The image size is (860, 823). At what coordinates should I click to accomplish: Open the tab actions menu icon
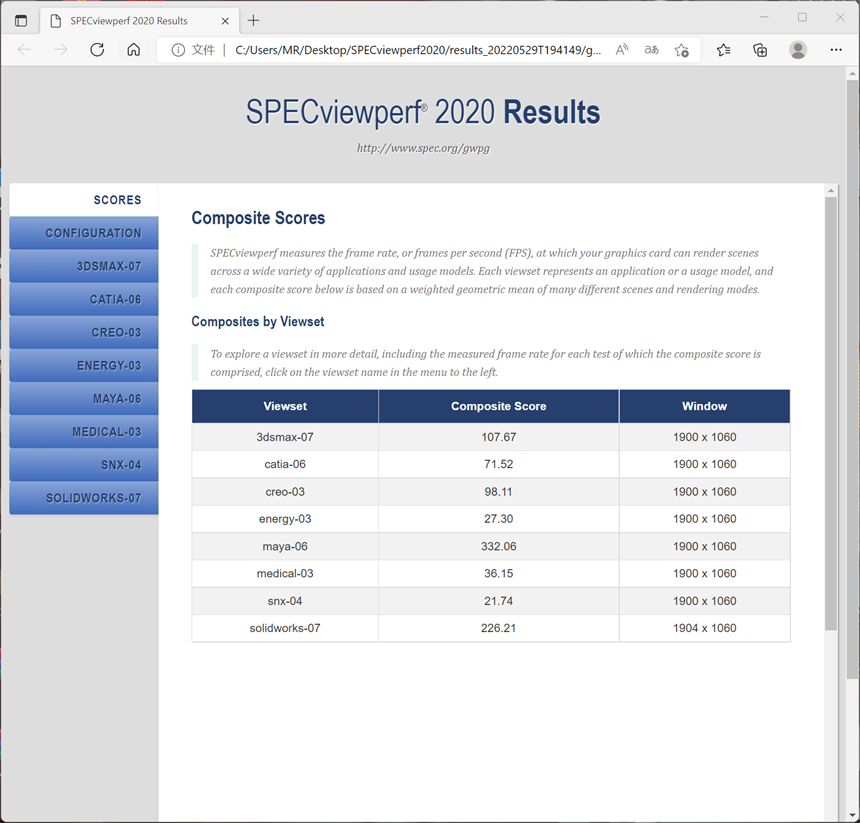[x=21, y=21]
